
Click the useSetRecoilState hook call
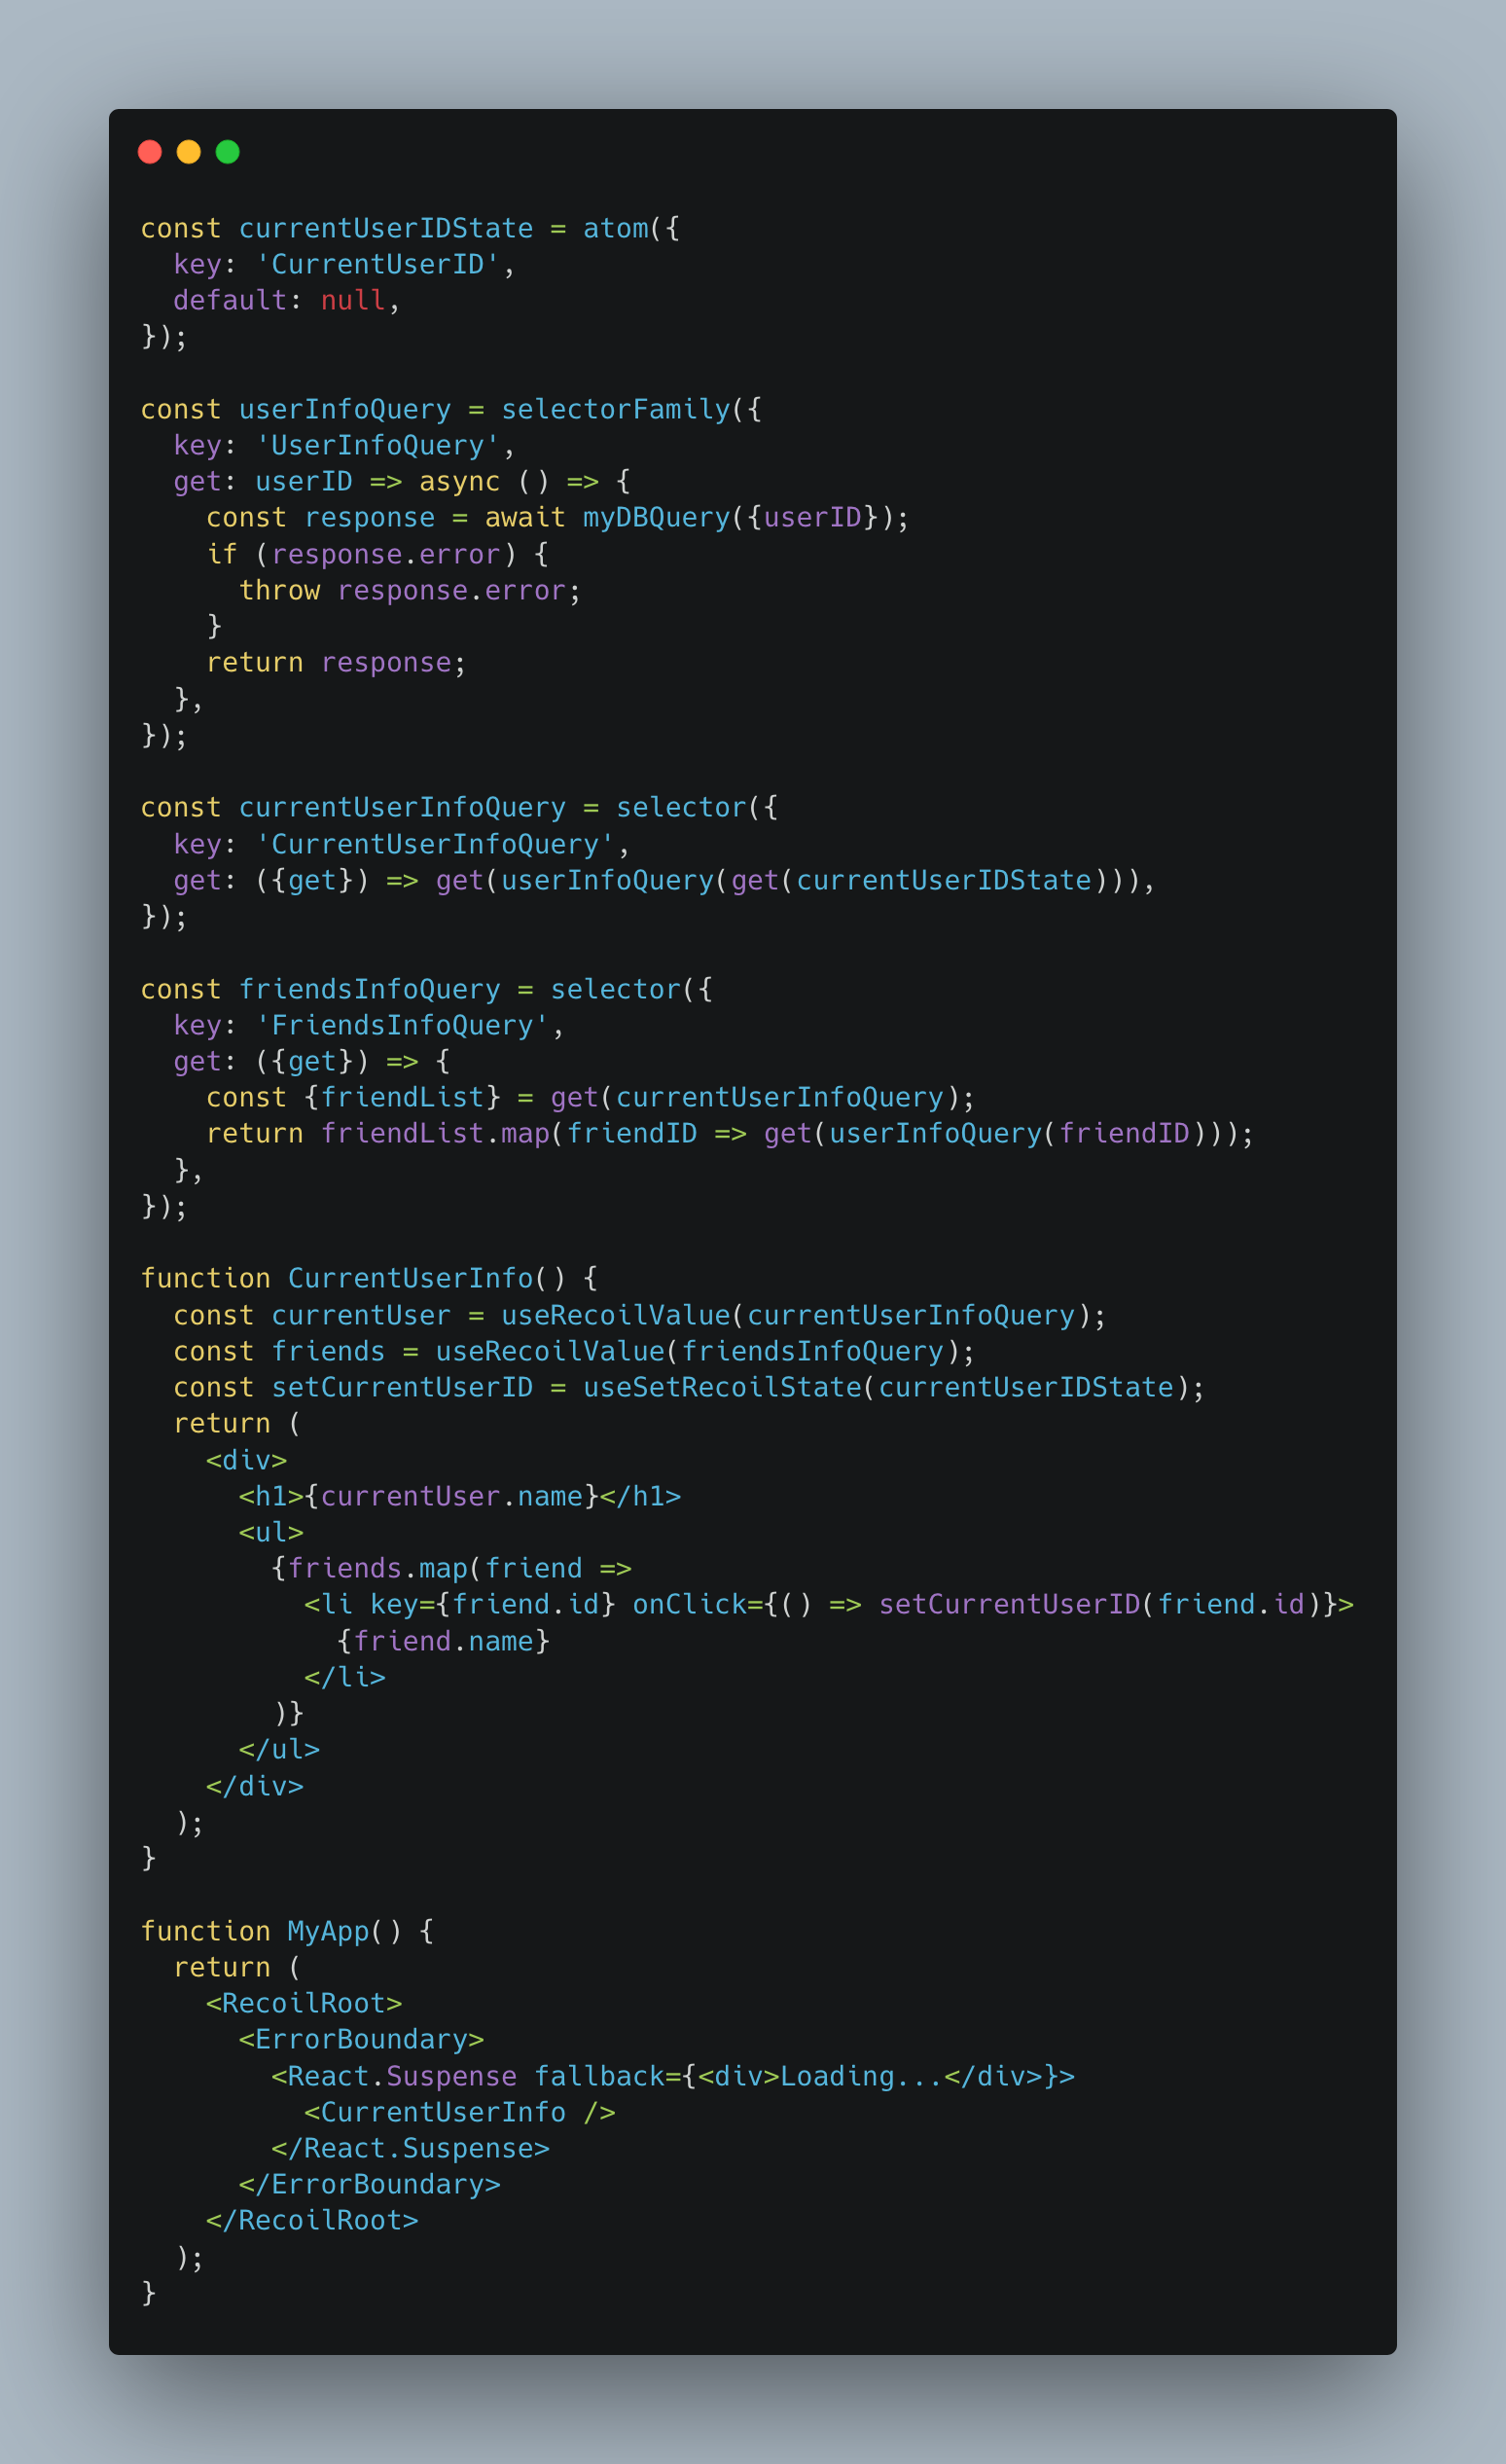pos(722,1388)
